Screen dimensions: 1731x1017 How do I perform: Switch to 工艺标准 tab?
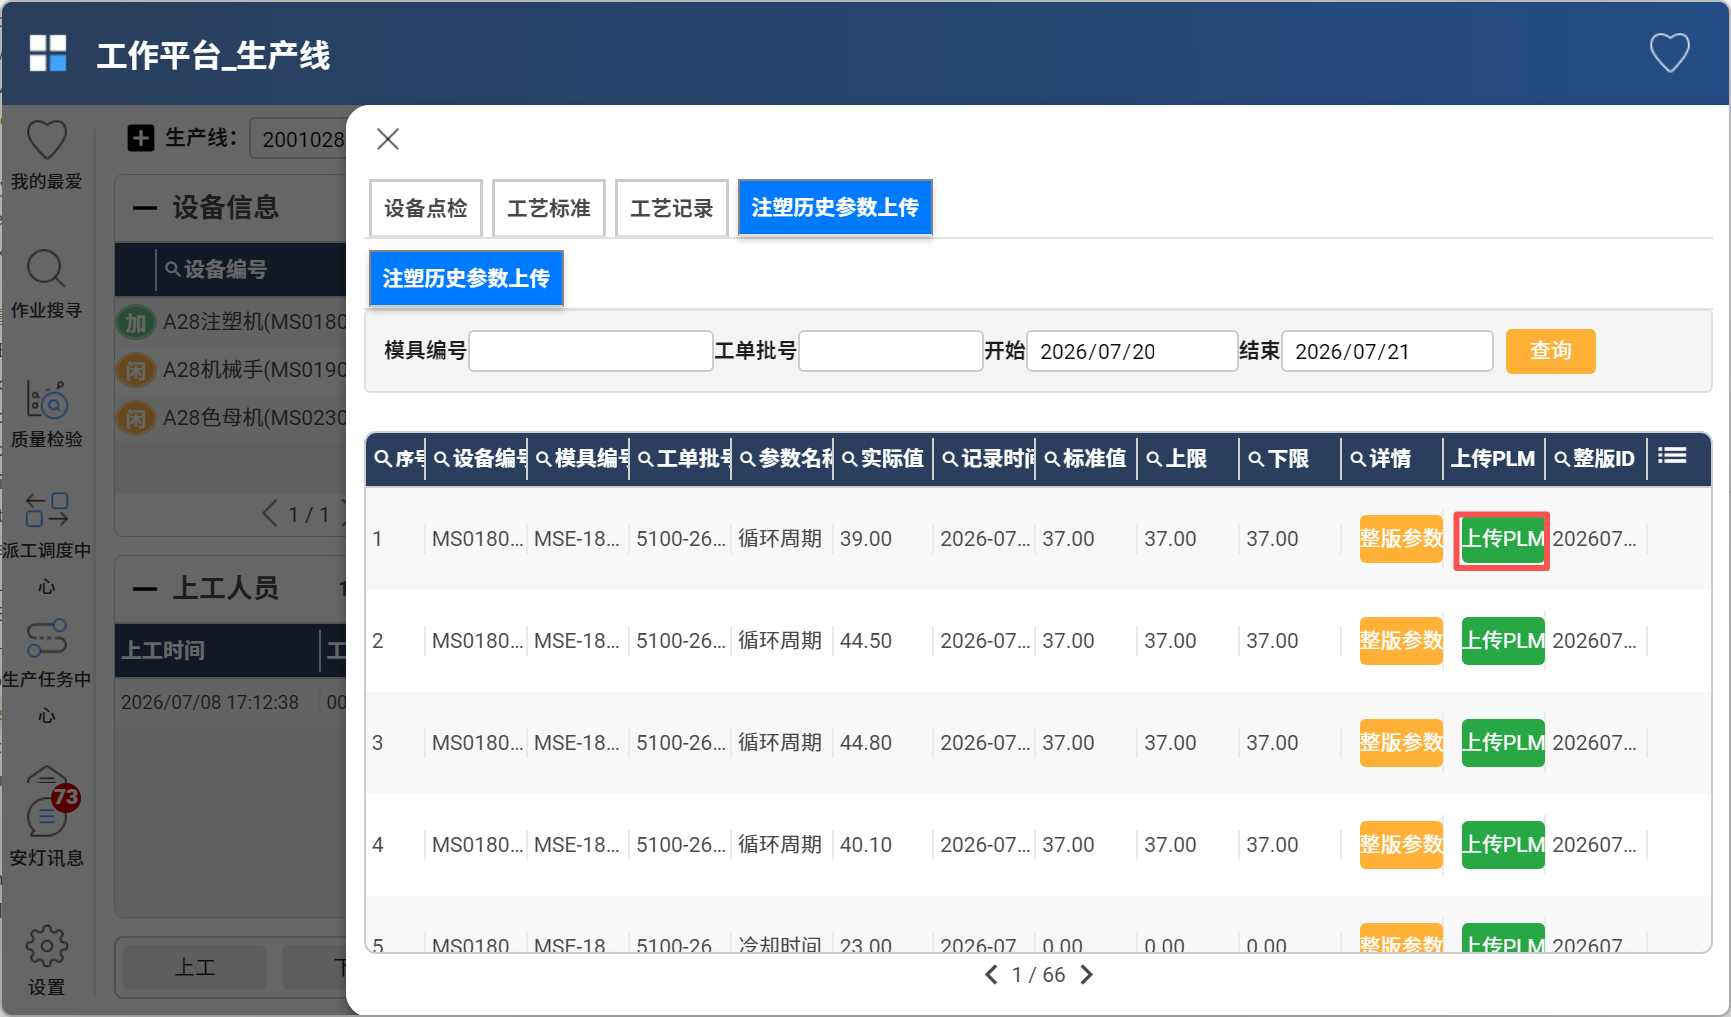tap(549, 208)
